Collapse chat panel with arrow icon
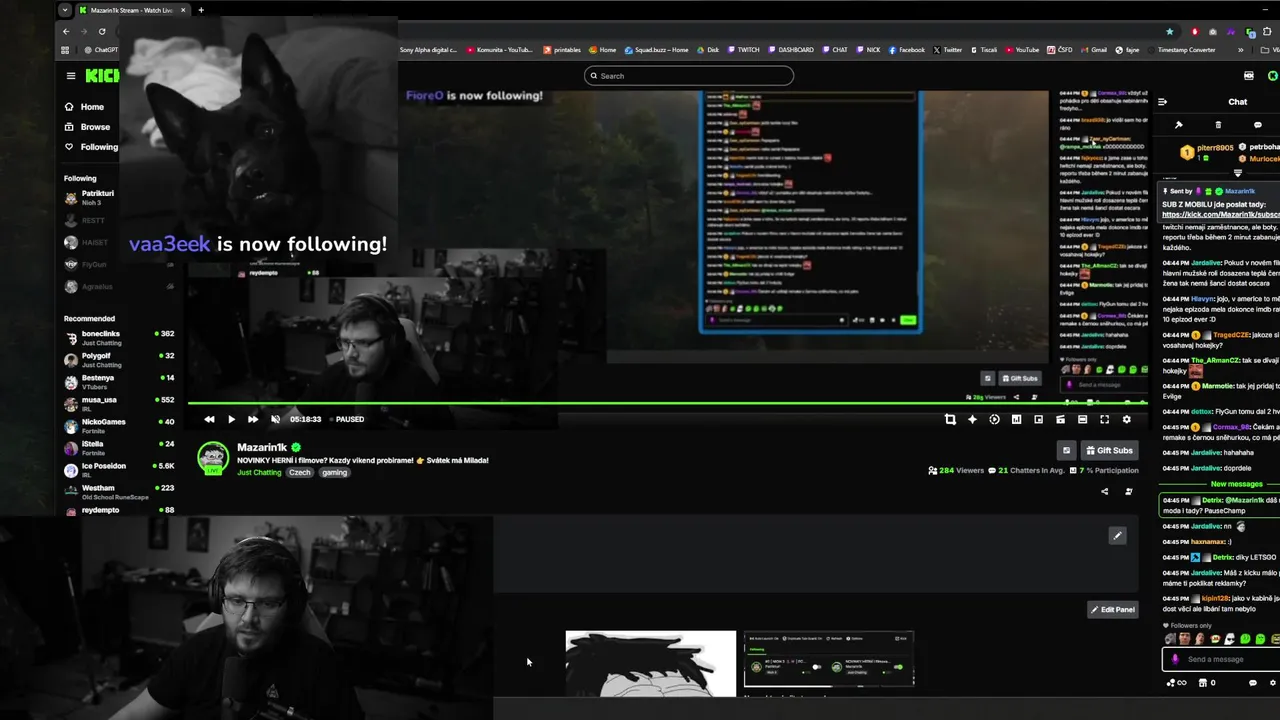 pyautogui.click(x=1162, y=102)
